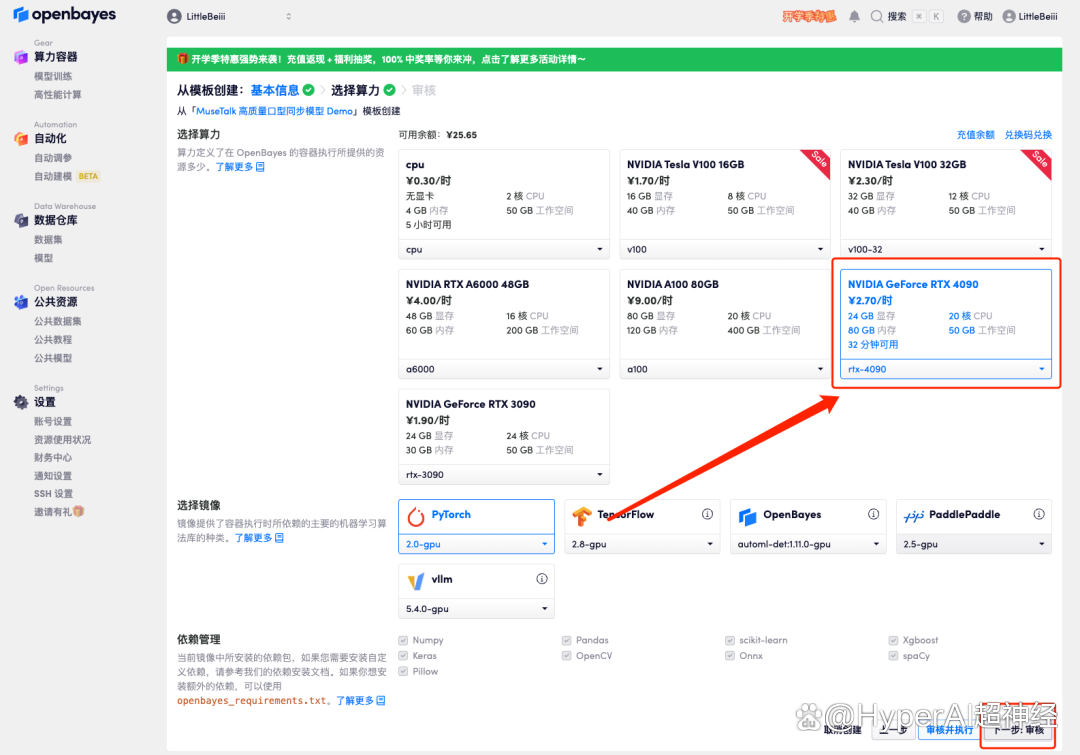Open 算力容器 gear section icon

pyautogui.click(x=21, y=57)
